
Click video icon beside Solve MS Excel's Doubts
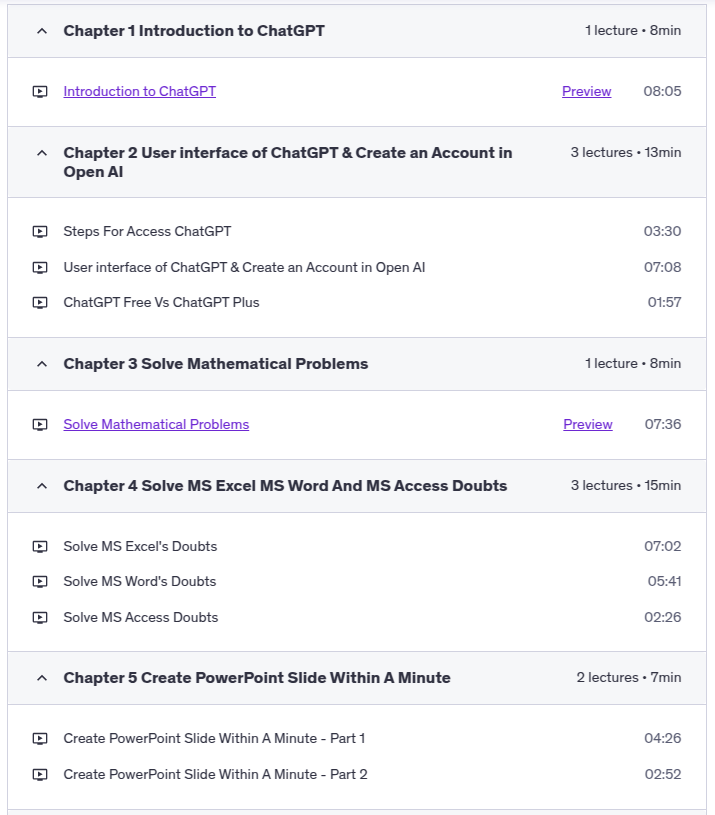click(x=40, y=547)
